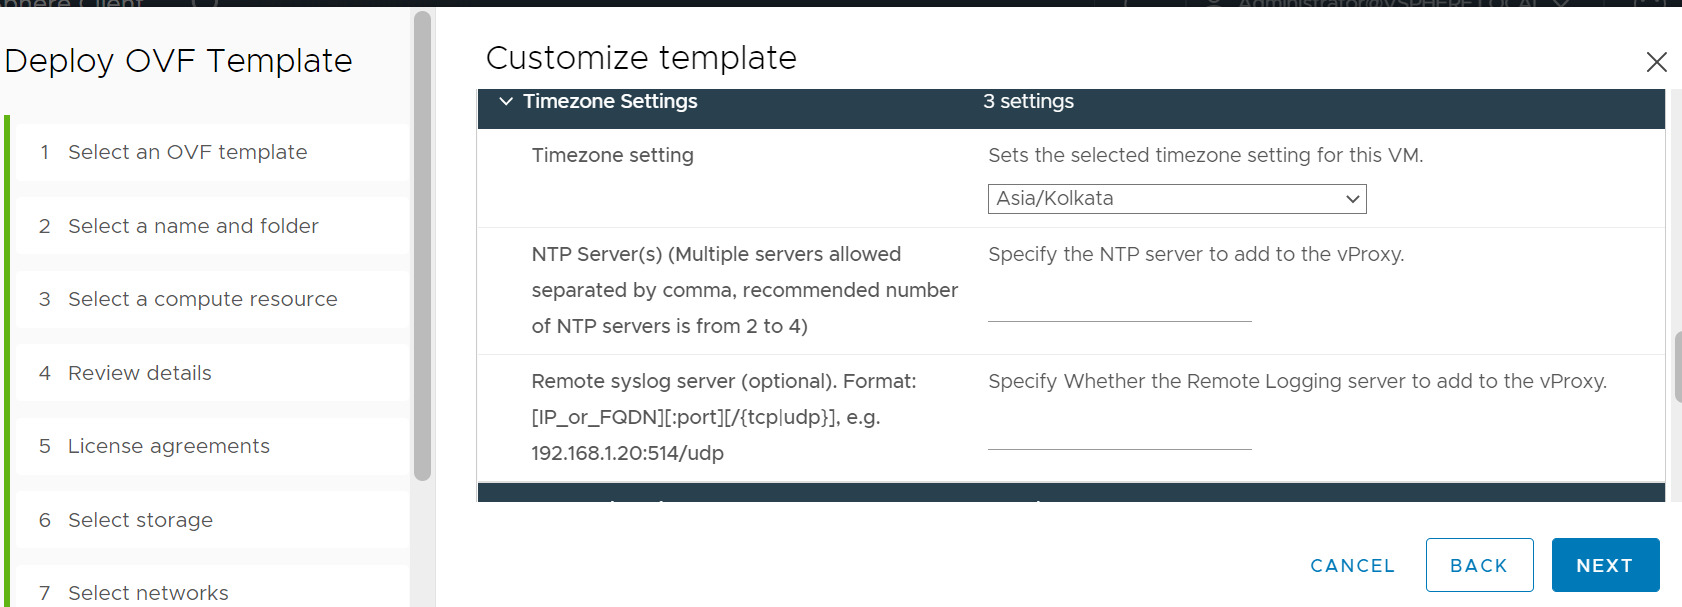
Task: Click the vSphere Client logo
Action: 70,5
